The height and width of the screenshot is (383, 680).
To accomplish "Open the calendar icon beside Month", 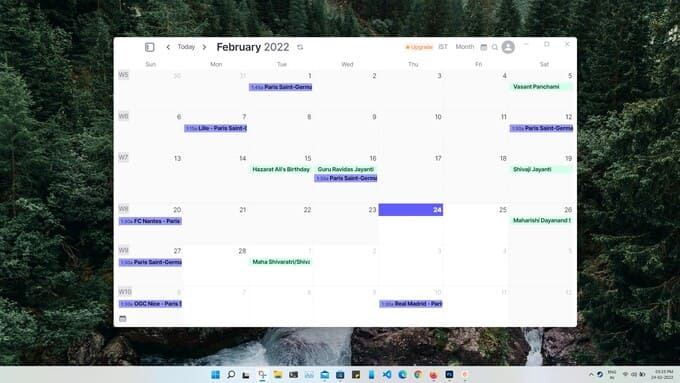I will point(484,47).
